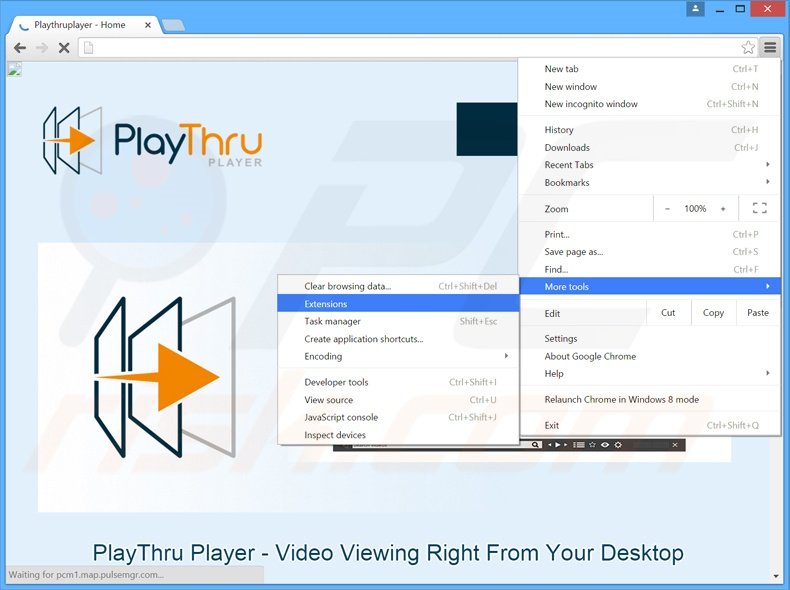Click the Paste button in Edit row
790x590 pixels.
tap(758, 313)
